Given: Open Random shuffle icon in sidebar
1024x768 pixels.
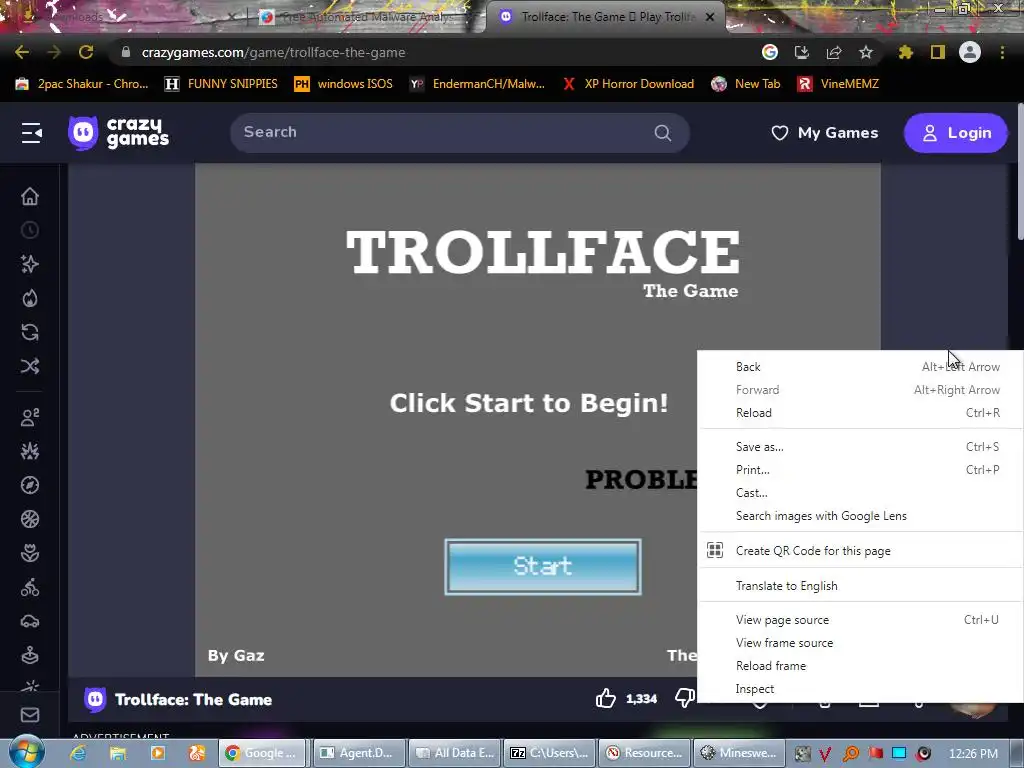Looking at the screenshot, I should 30,366.
